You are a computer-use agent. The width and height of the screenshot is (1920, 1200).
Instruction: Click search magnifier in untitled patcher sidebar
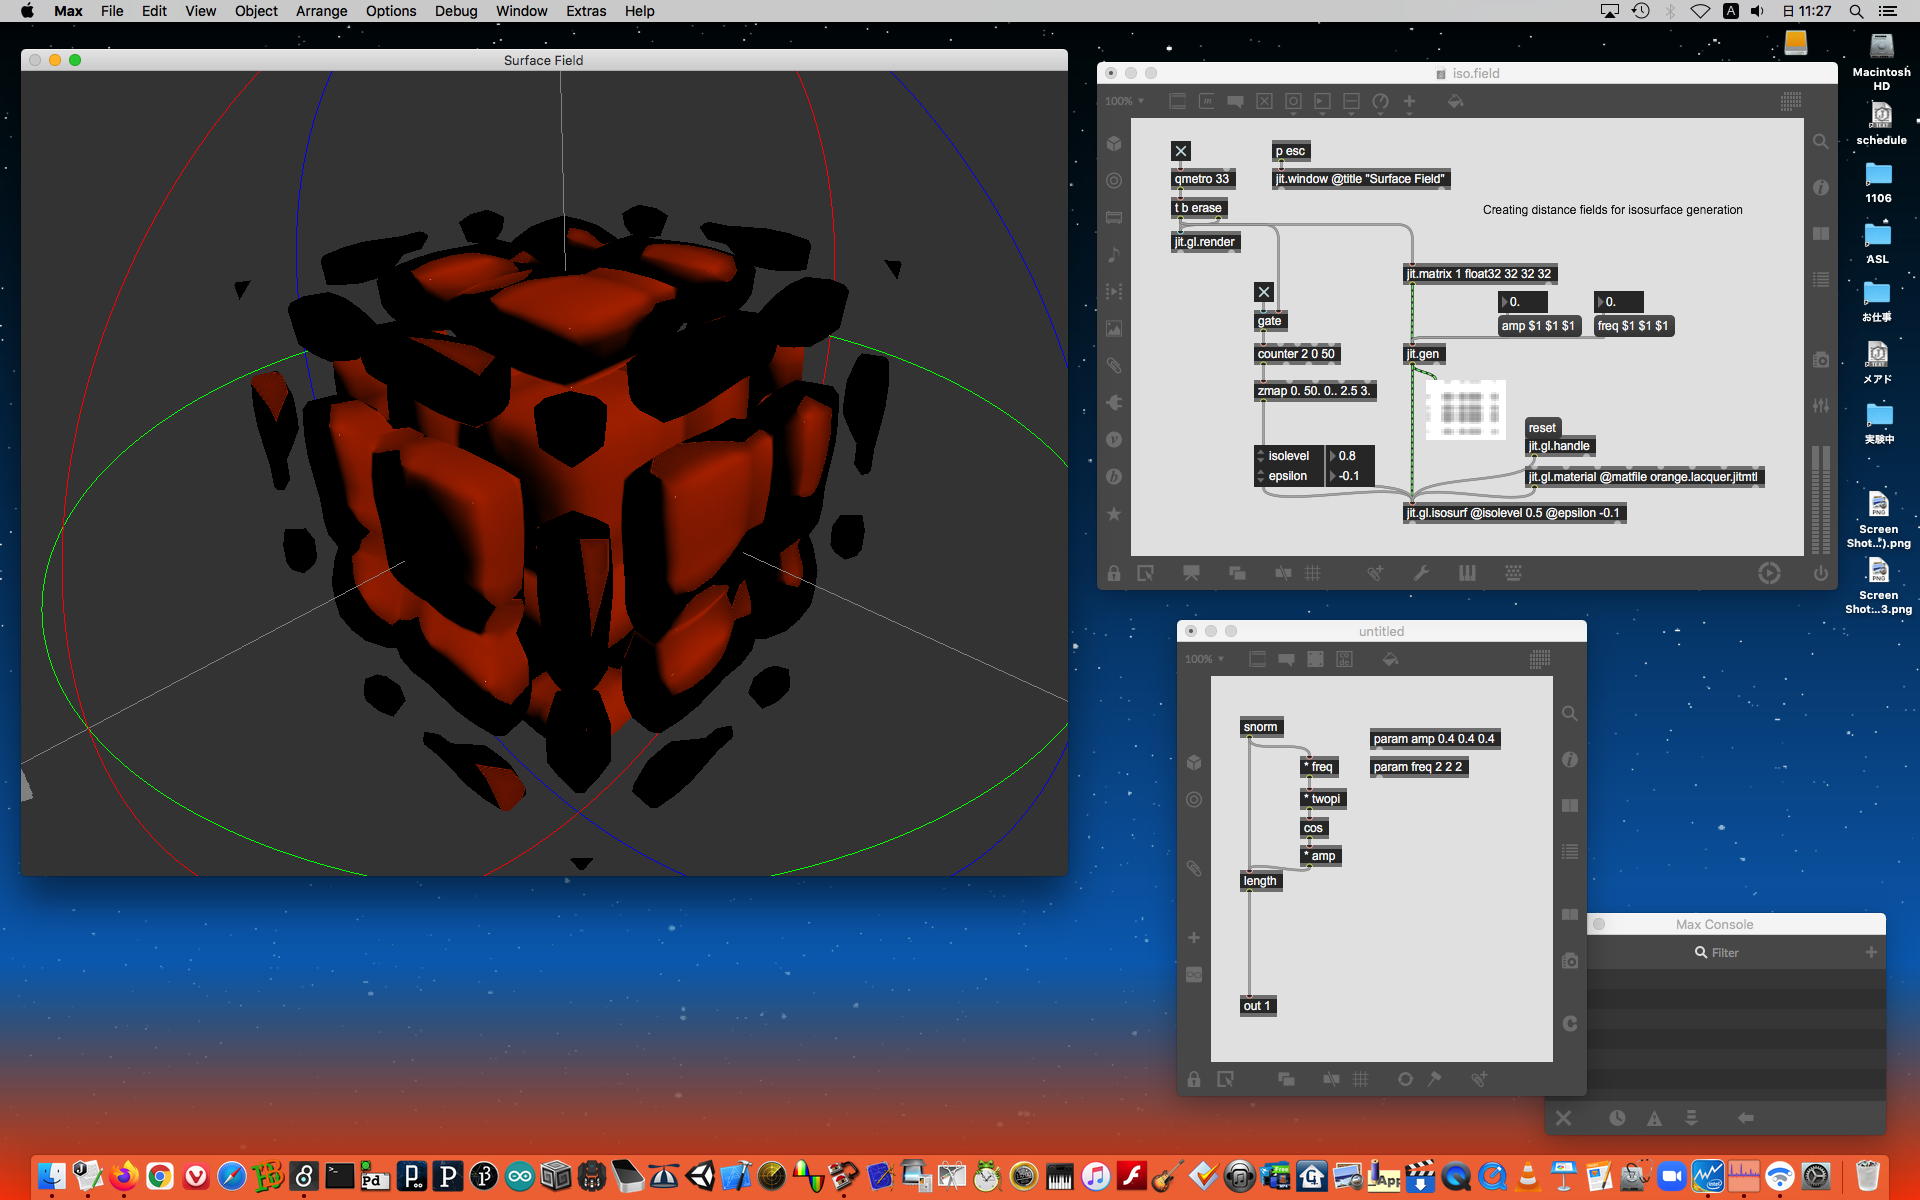pos(1570,714)
